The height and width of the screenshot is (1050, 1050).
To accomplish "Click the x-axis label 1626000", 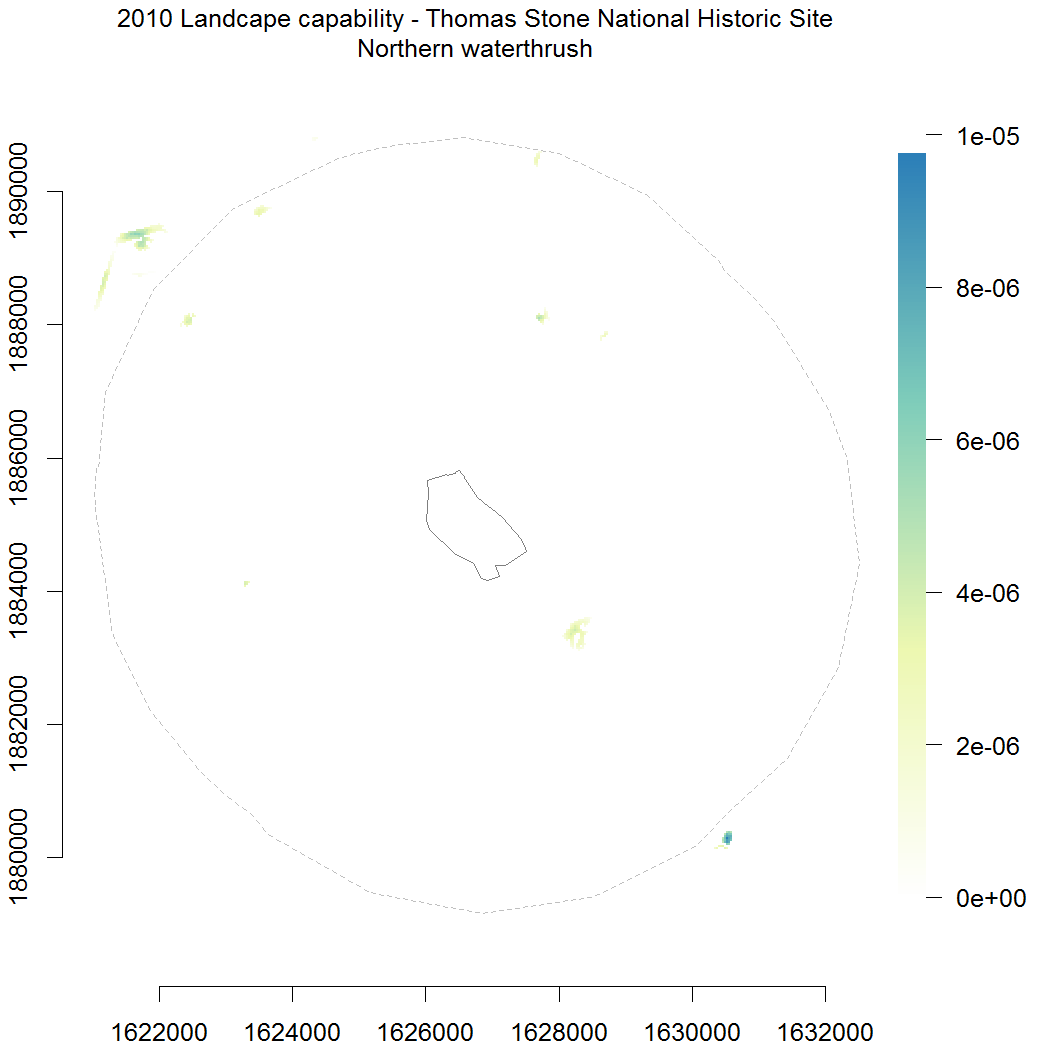I will (x=426, y=1032).
